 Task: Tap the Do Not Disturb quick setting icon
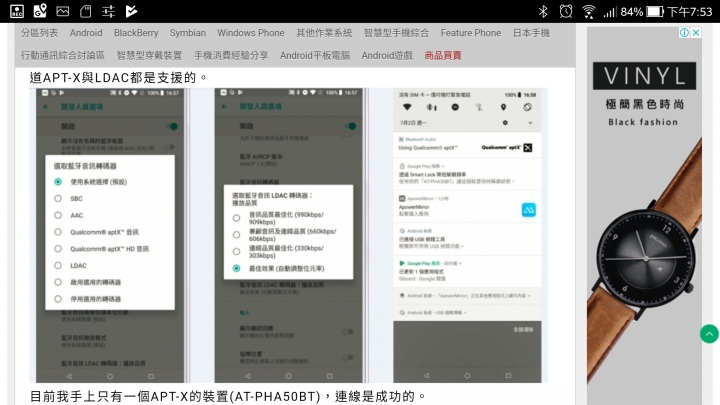(455, 107)
